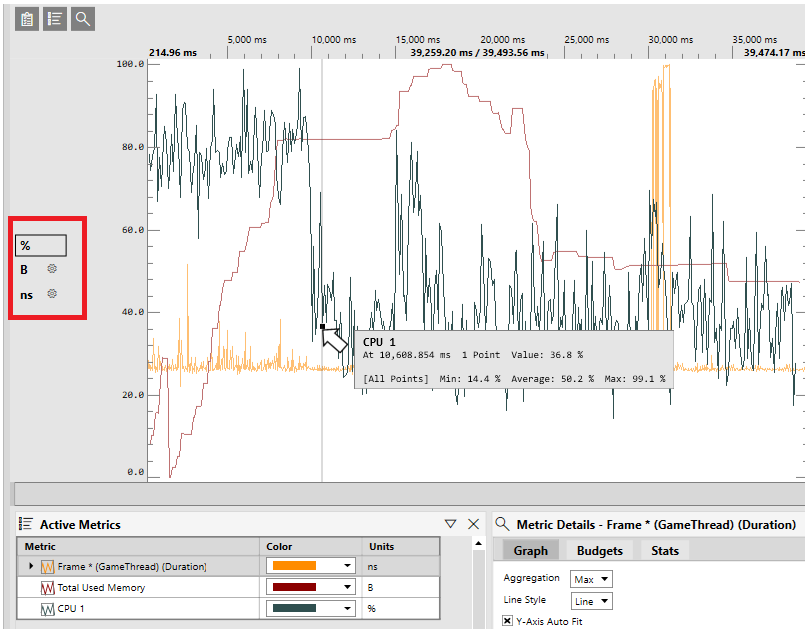Click the horizontal scrollbar below the graph
Viewport: 809px width, 638px height.
(409, 494)
